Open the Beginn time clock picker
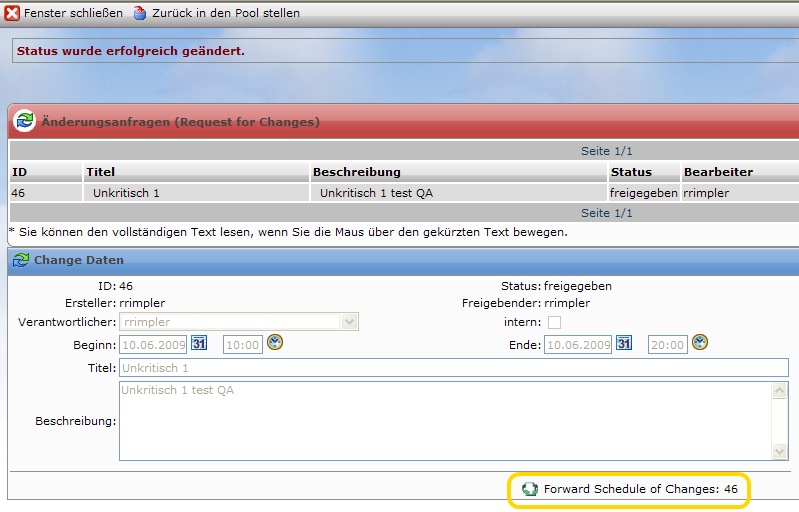This screenshot has height=512, width=799. [275, 343]
